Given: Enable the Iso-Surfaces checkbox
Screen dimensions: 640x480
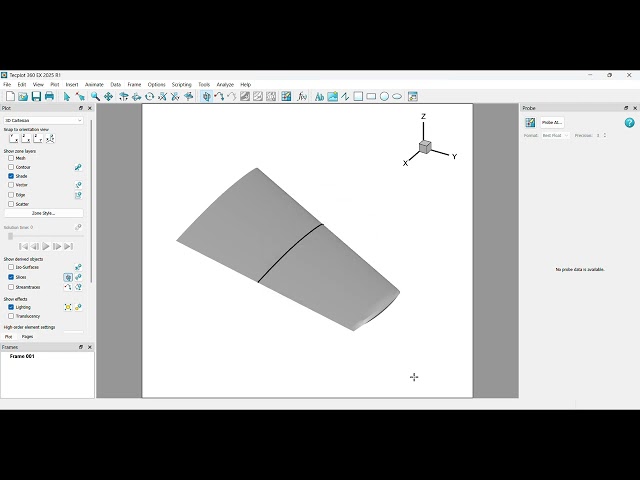Looking at the screenshot, I should click(11, 267).
